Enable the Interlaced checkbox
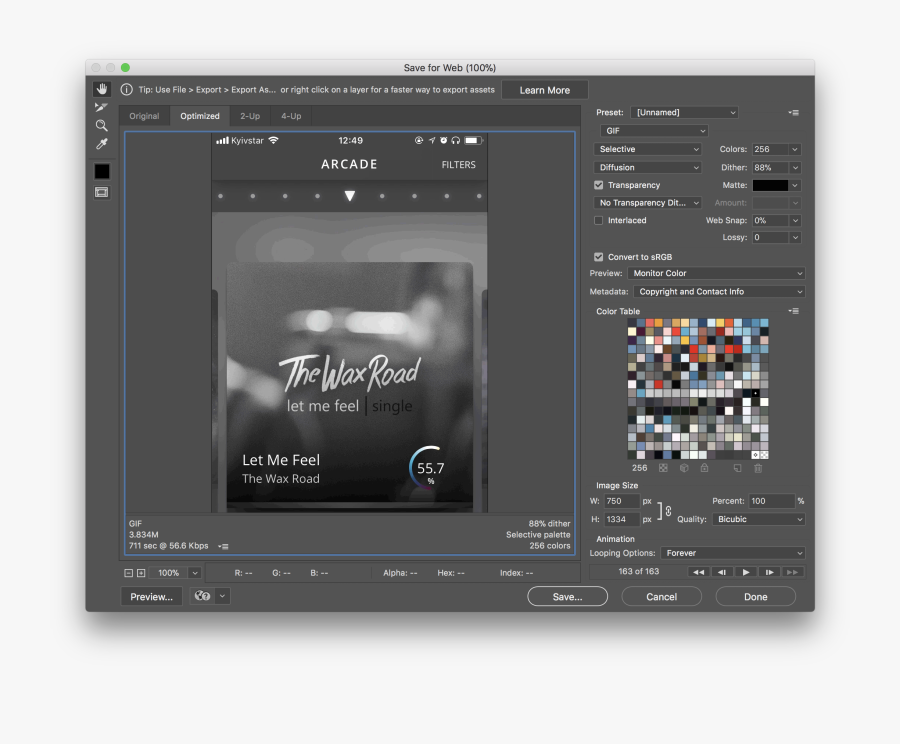Screen dimensions: 900x744 599,220
